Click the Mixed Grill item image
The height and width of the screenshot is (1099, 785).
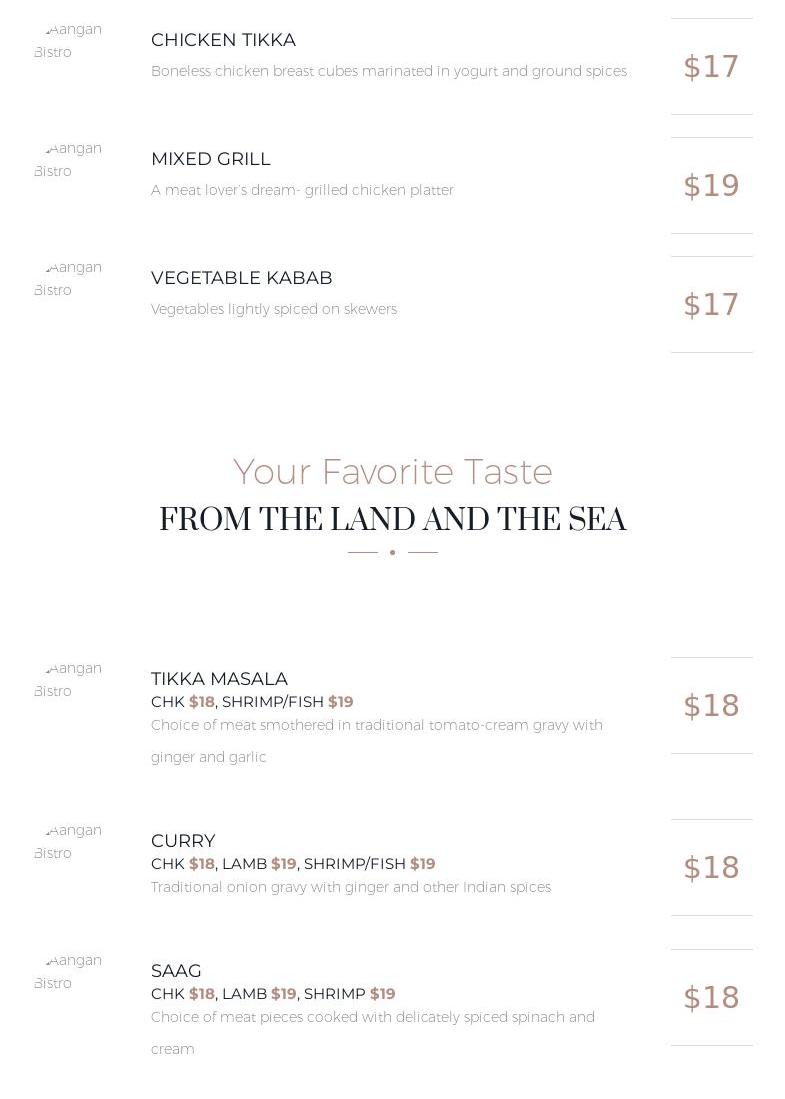(x=68, y=160)
